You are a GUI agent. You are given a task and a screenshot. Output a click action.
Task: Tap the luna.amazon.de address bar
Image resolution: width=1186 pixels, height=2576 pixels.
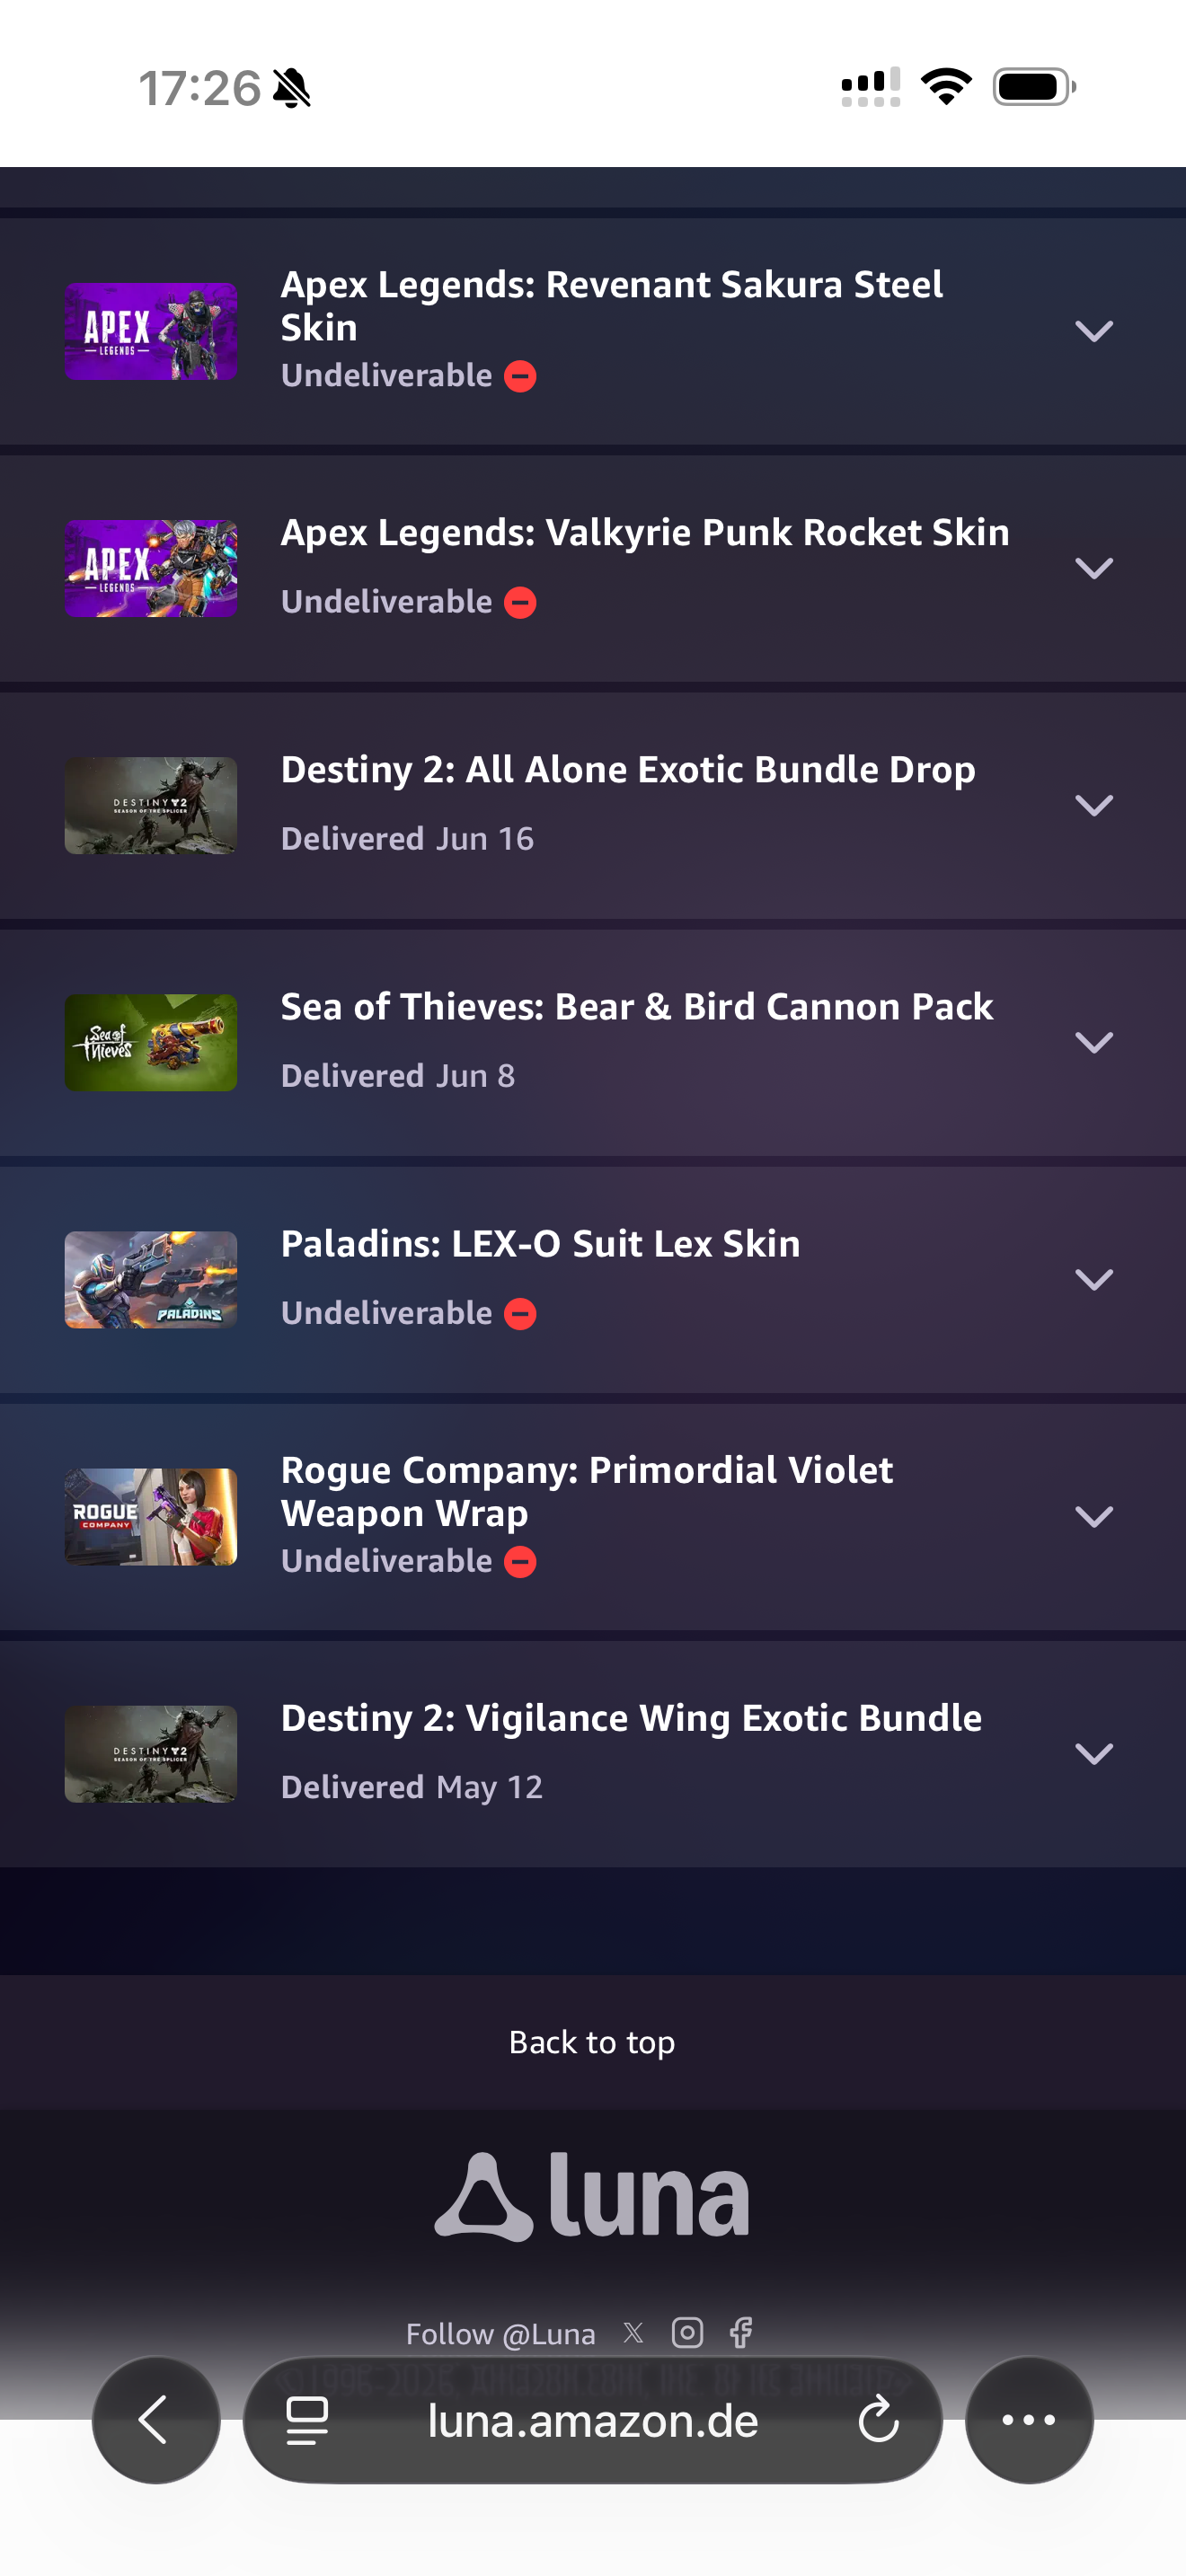pos(592,2420)
